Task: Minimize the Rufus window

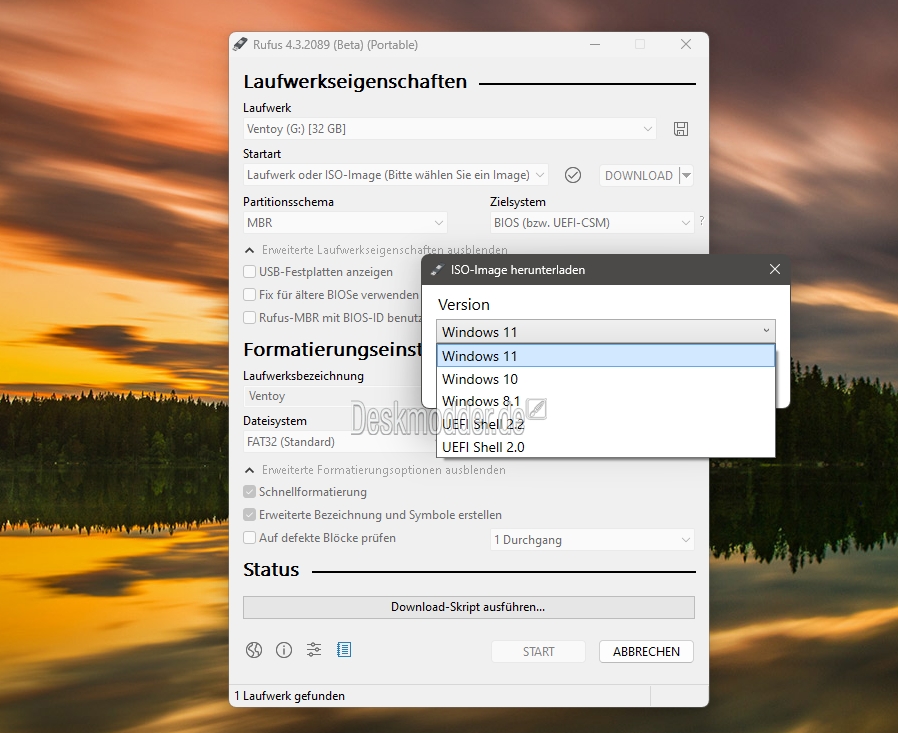Action: pyautogui.click(x=595, y=45)
